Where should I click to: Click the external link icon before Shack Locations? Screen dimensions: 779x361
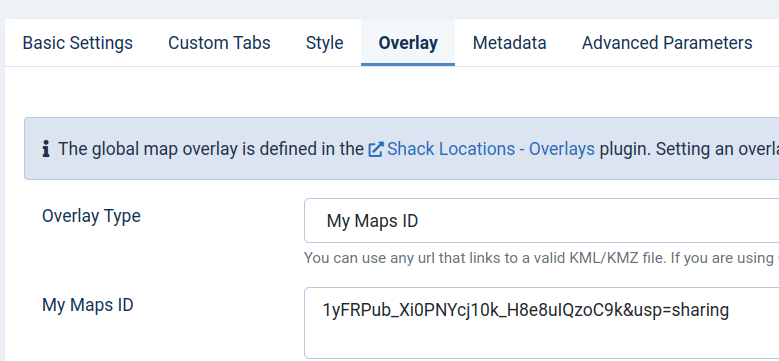[x=376, y=149]
